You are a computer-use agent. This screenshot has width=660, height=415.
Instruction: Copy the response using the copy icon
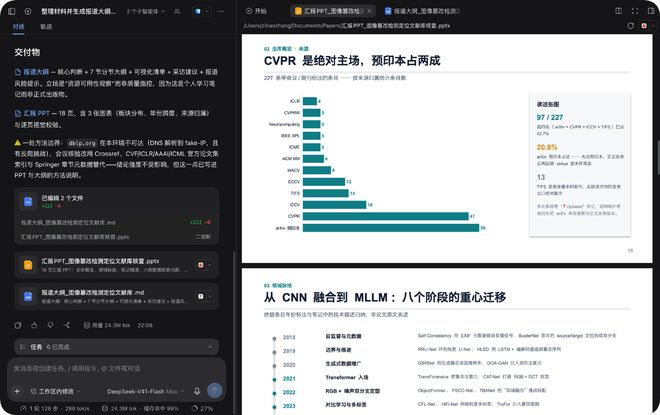pyautogui.click(x=18, y=325)
